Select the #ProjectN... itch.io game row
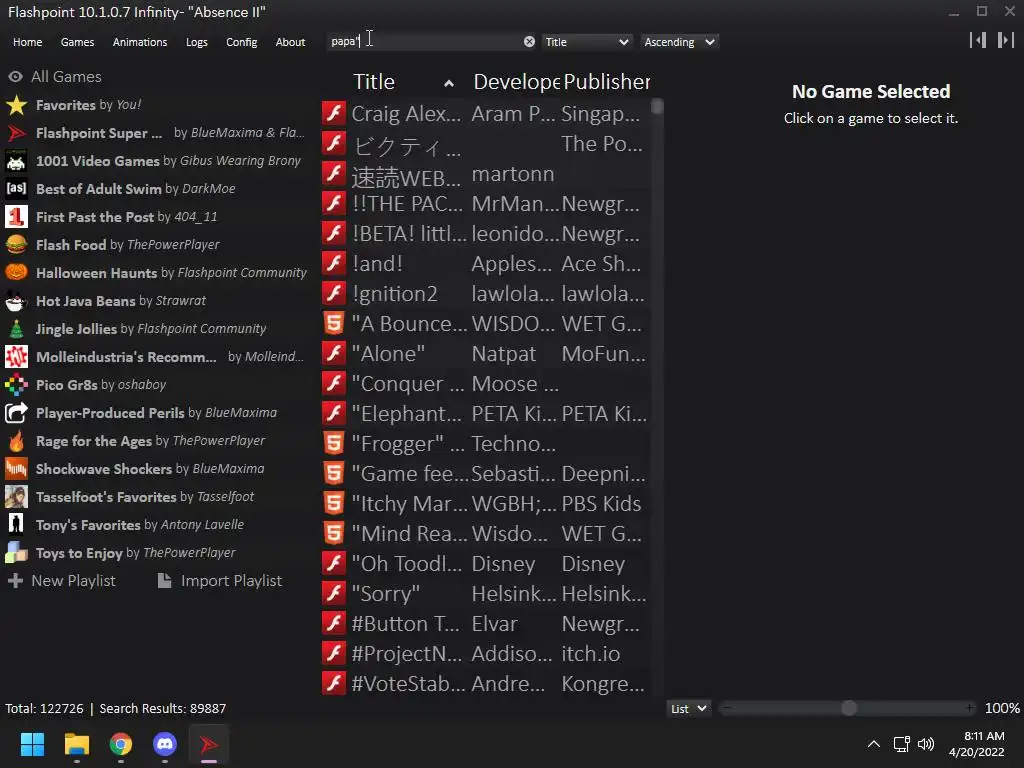 [486, 654]
